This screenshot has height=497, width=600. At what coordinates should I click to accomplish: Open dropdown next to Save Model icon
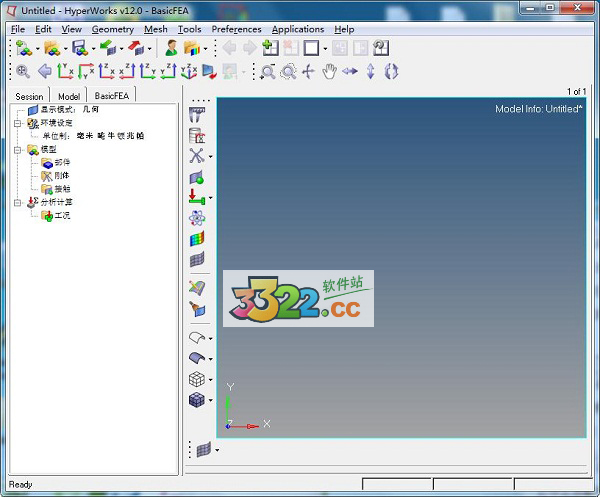point(93,49)
